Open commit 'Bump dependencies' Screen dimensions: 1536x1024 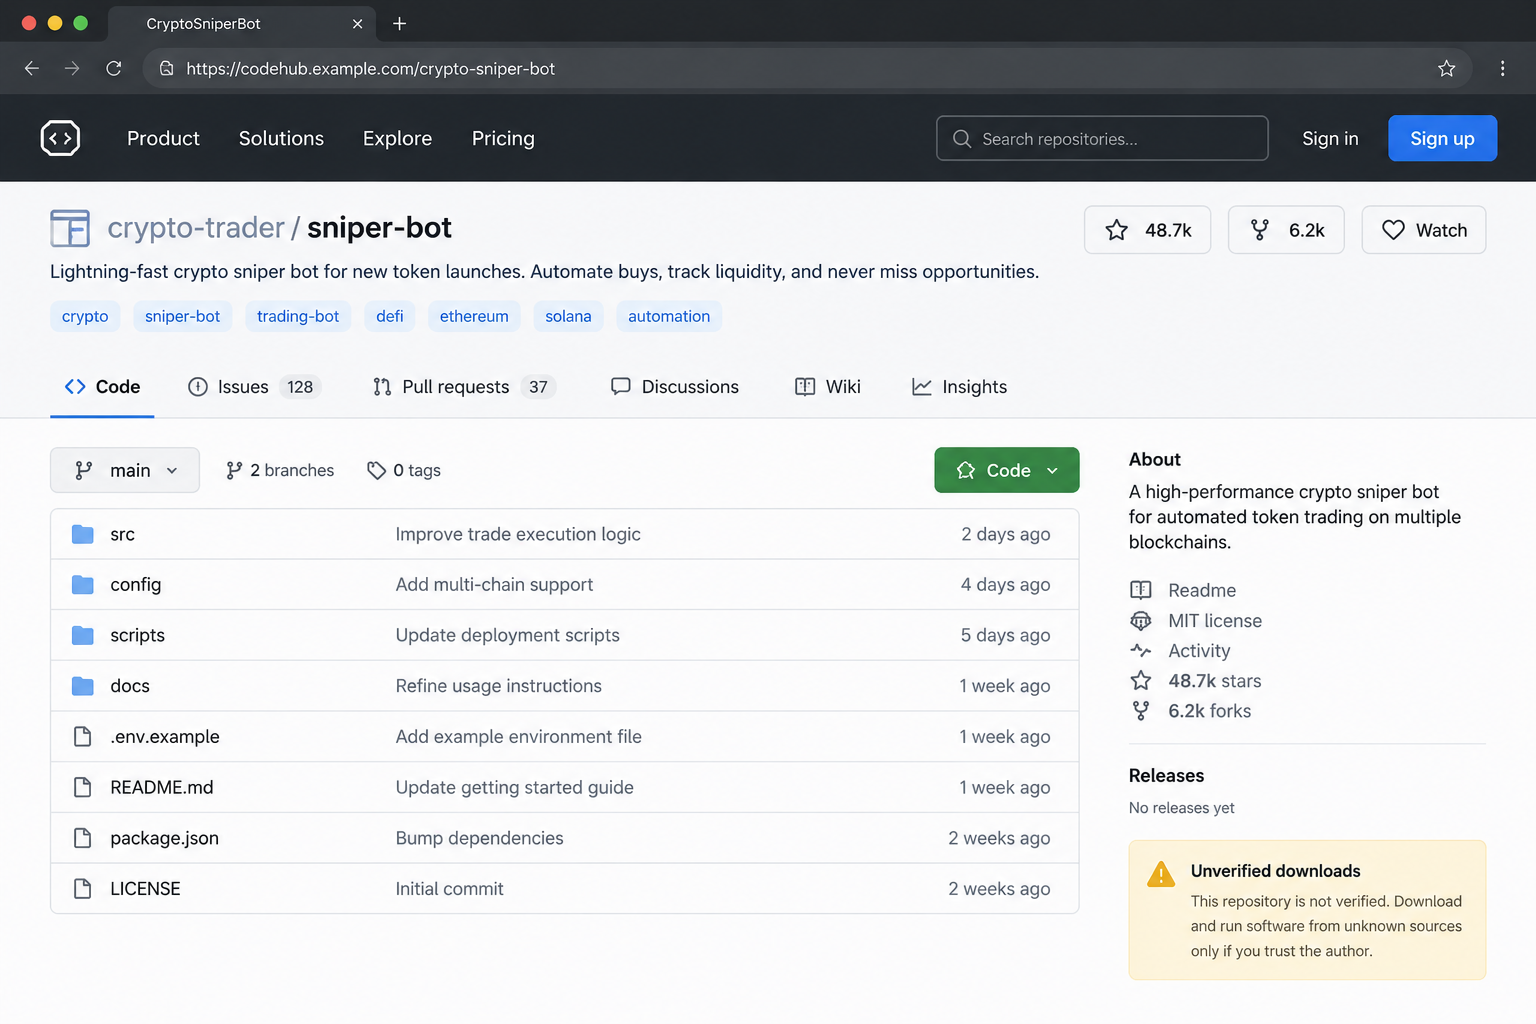[x=479, y=838]
